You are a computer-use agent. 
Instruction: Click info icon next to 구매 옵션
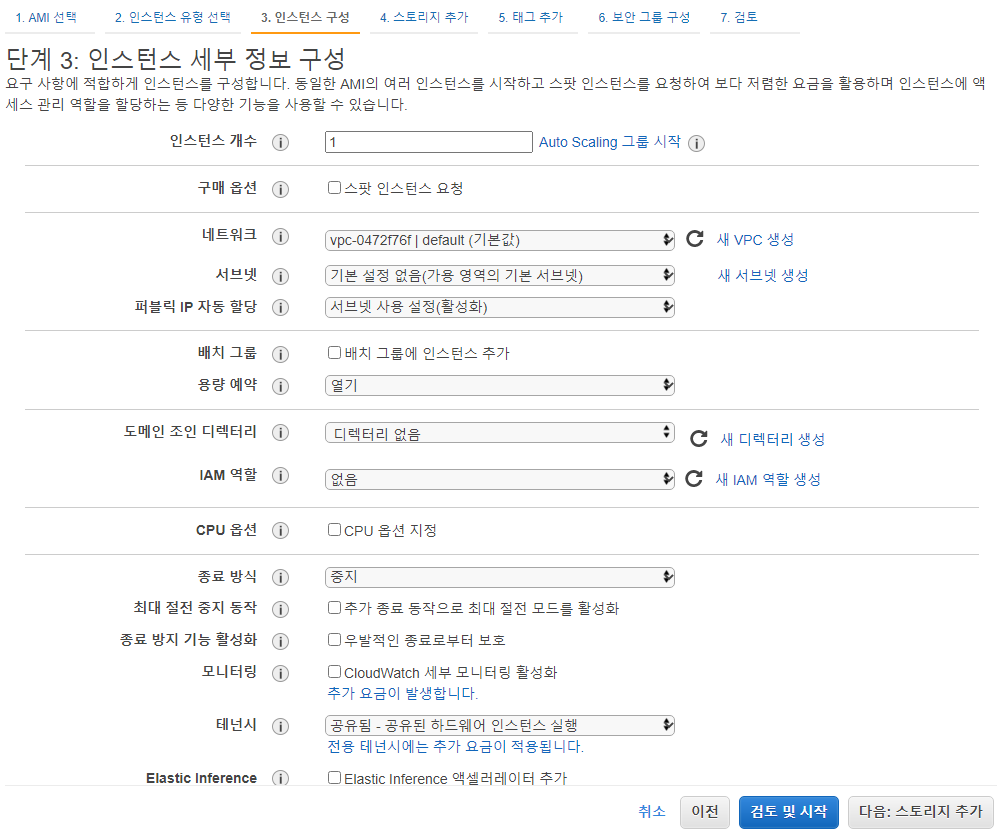280,189
